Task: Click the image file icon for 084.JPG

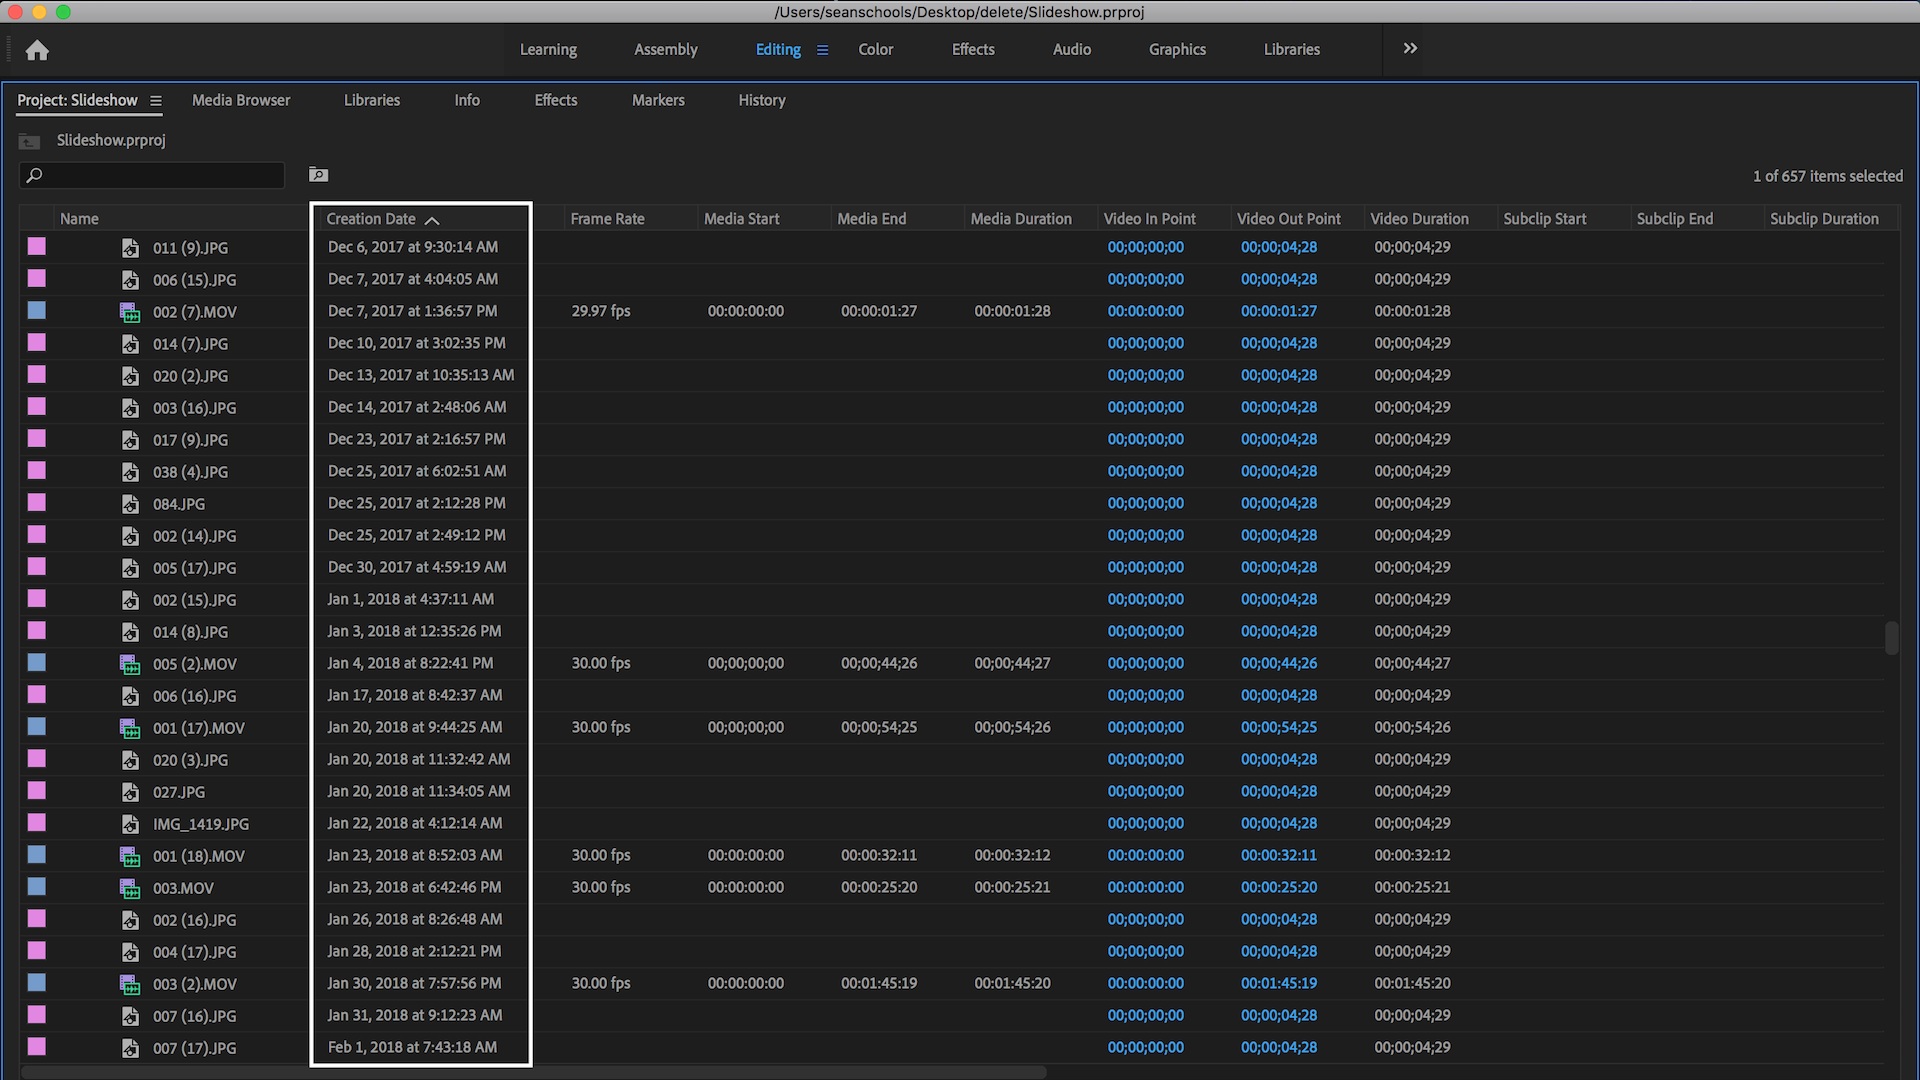Action: click(x=130, y=504)
